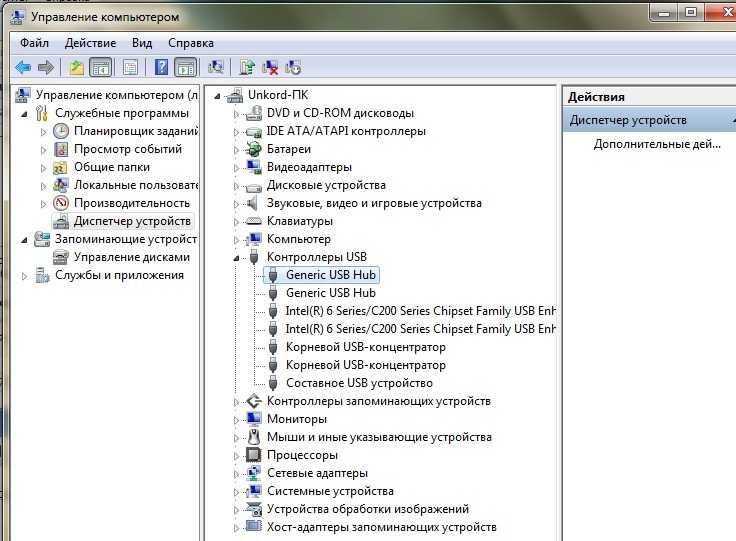Select Составное USB устройство
This screenshot has width=736, height=541.
(359, 383)
